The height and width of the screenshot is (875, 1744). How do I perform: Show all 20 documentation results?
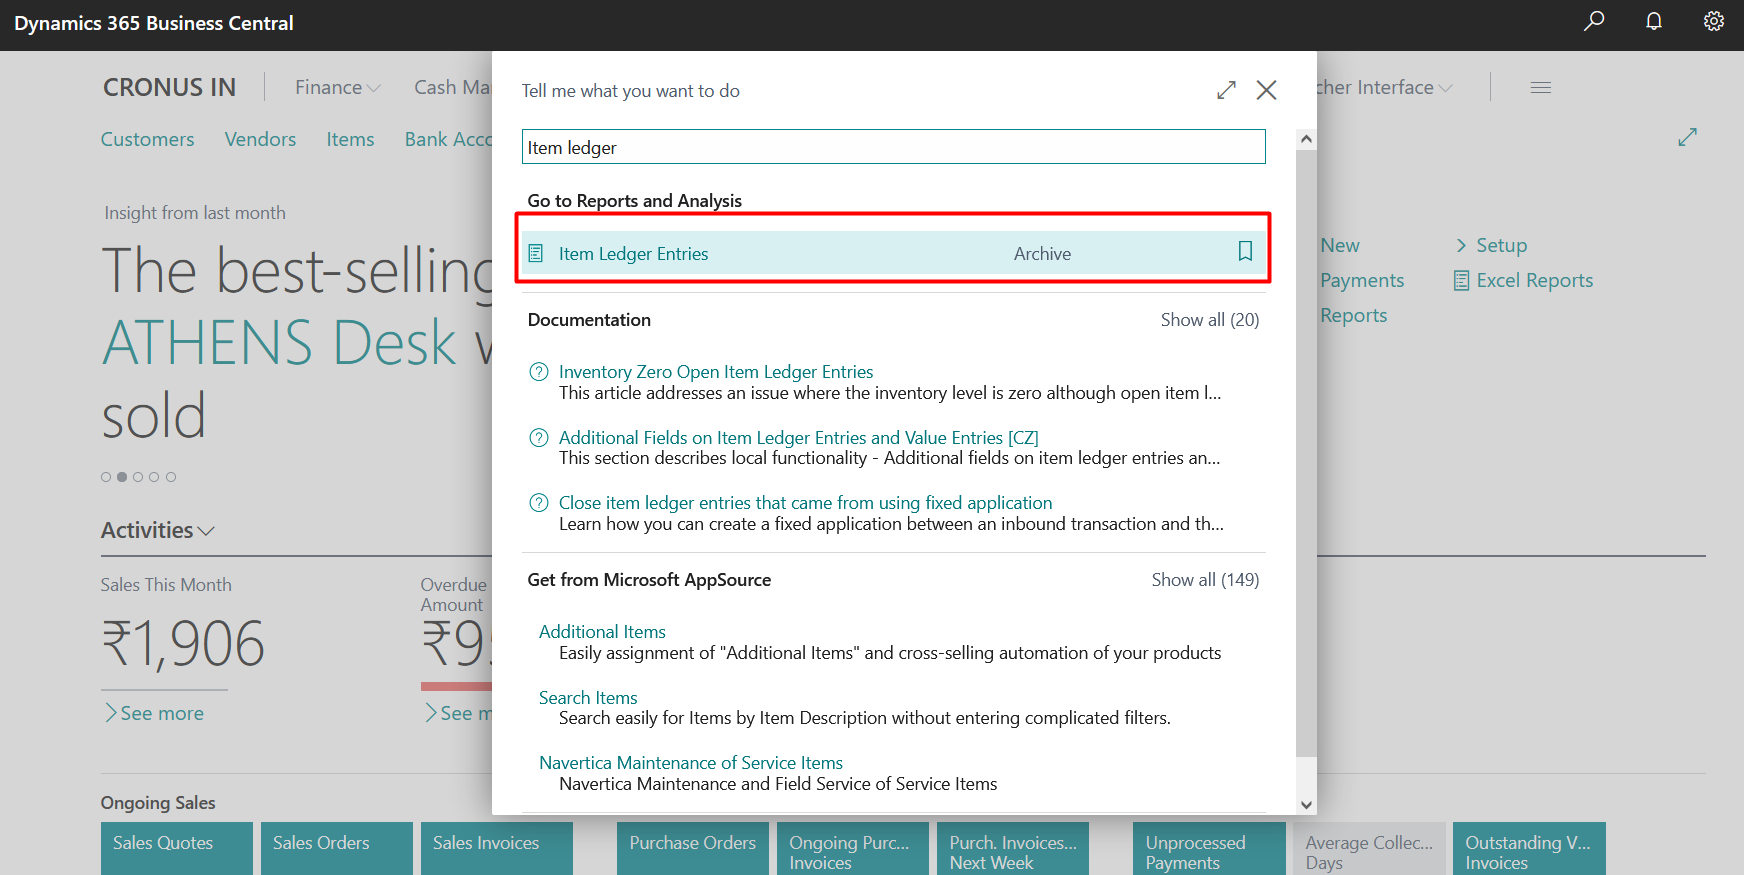tap(1210, 320)
